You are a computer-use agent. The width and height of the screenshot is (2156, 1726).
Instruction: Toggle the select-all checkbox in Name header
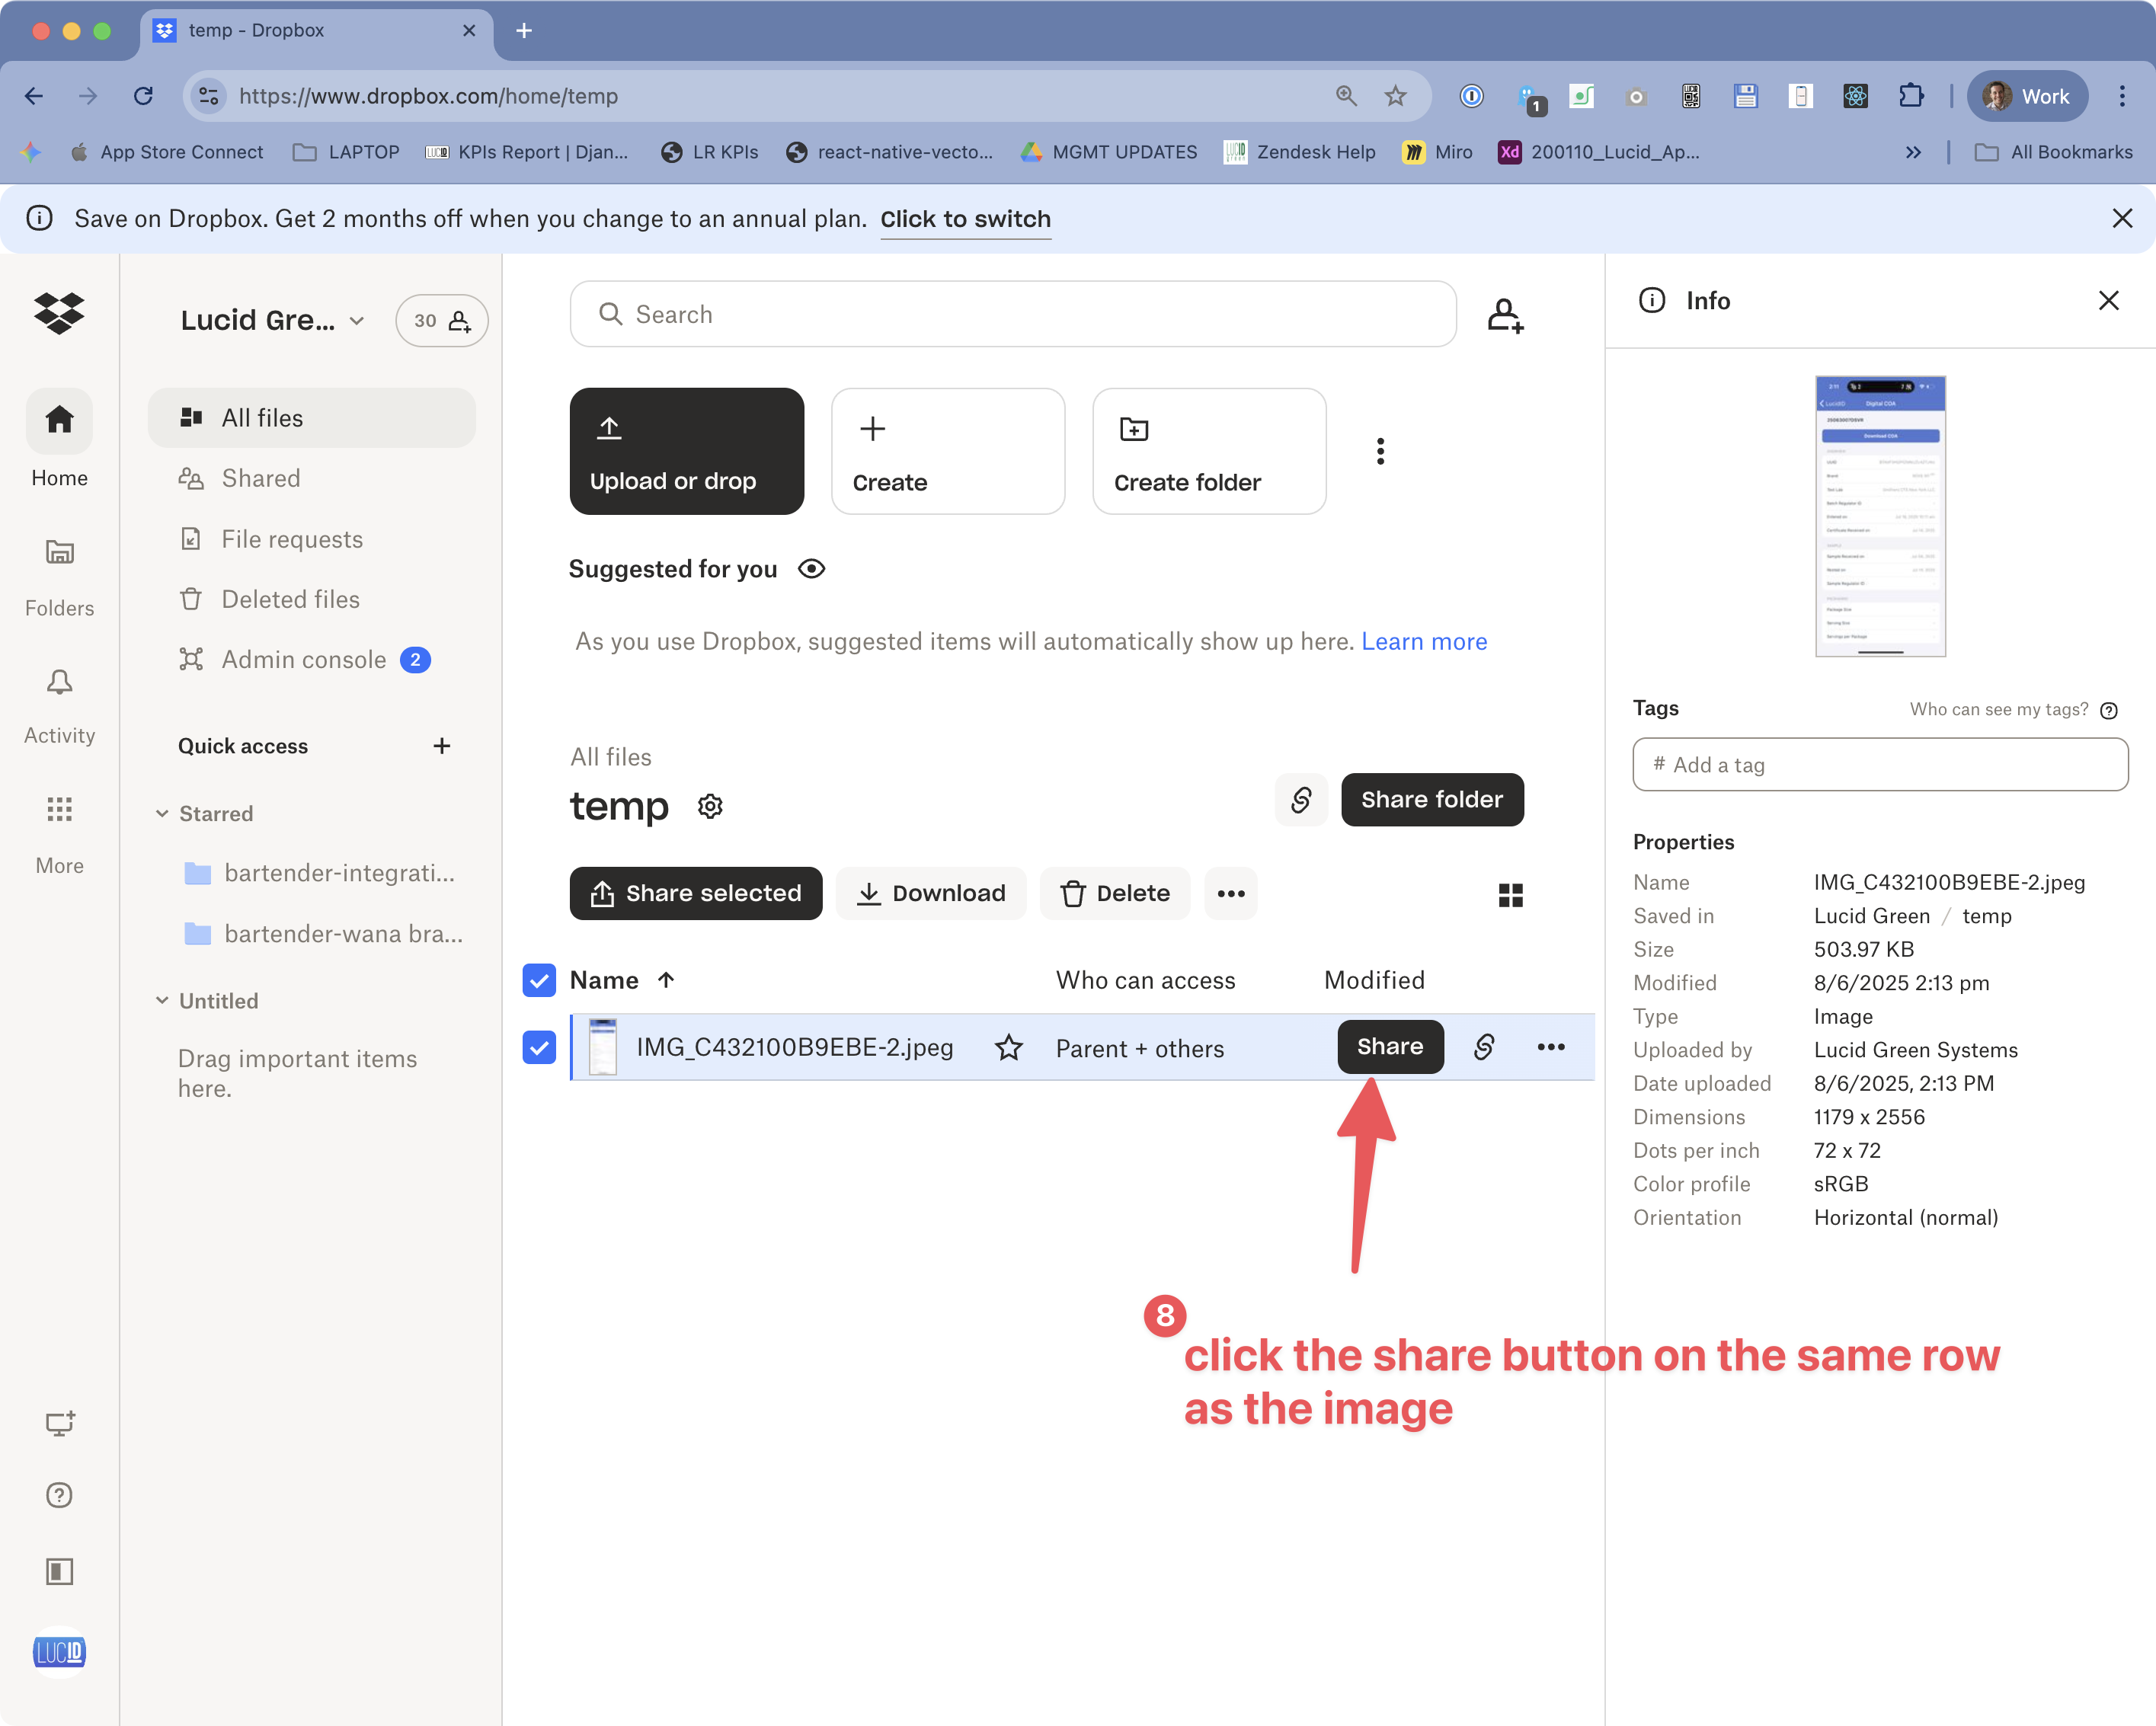538,980
